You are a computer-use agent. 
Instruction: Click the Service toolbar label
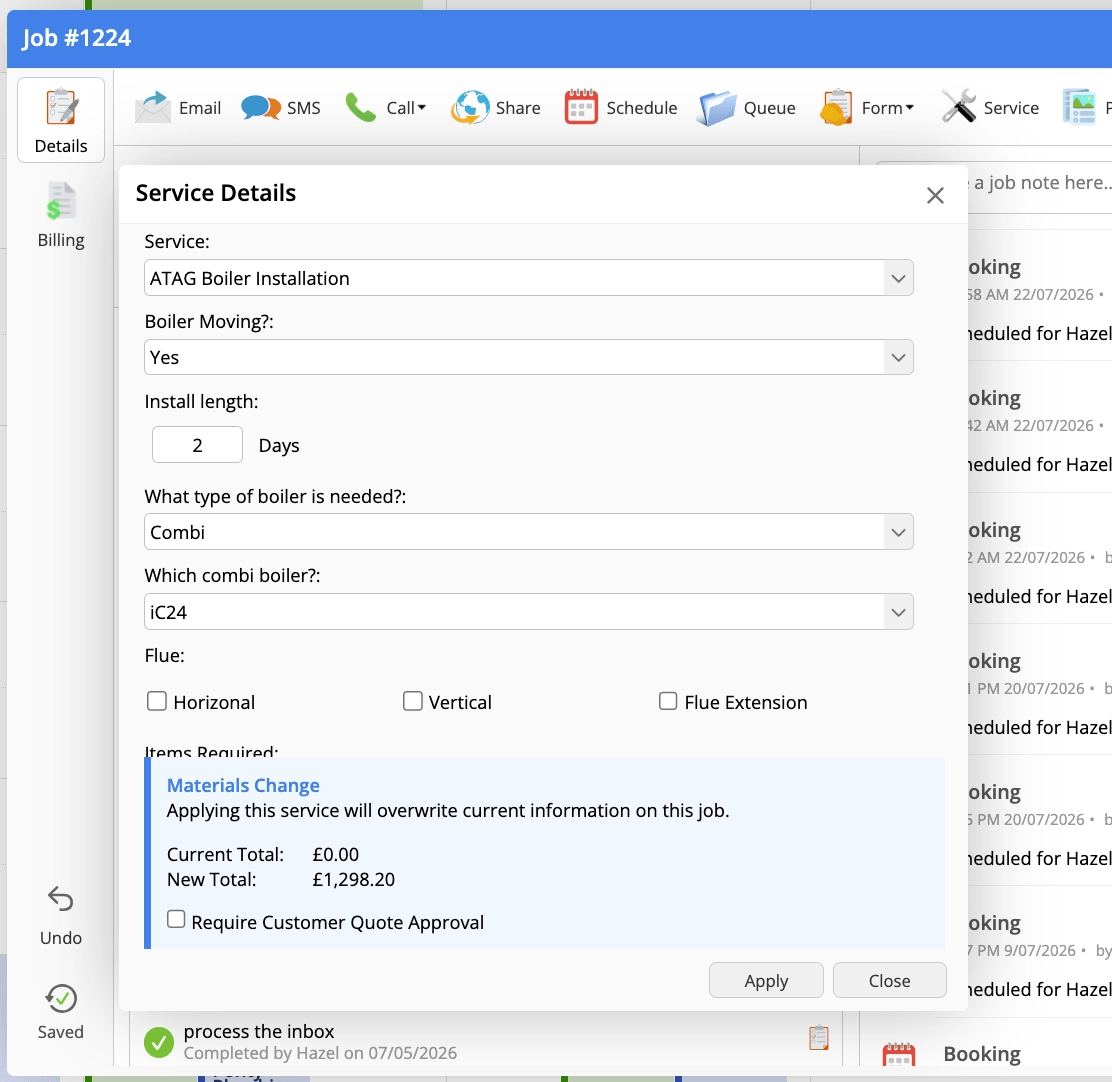tap(1011, 108)
